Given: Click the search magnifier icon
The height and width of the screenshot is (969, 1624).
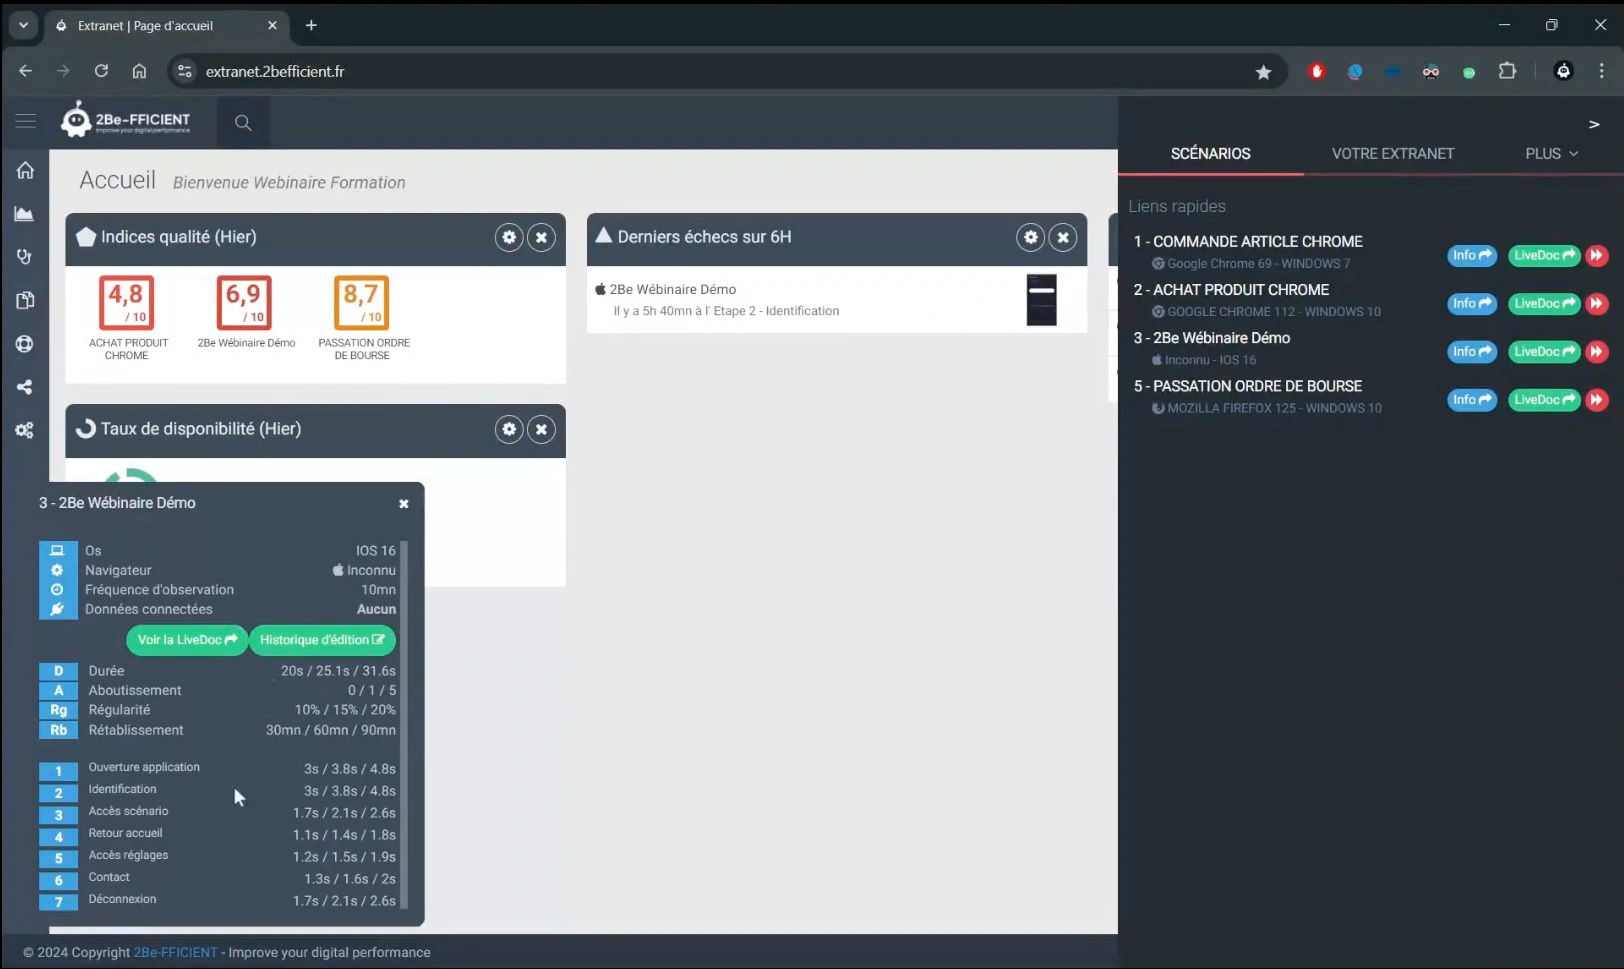Looking at the screenshot, I should [243, 123].
